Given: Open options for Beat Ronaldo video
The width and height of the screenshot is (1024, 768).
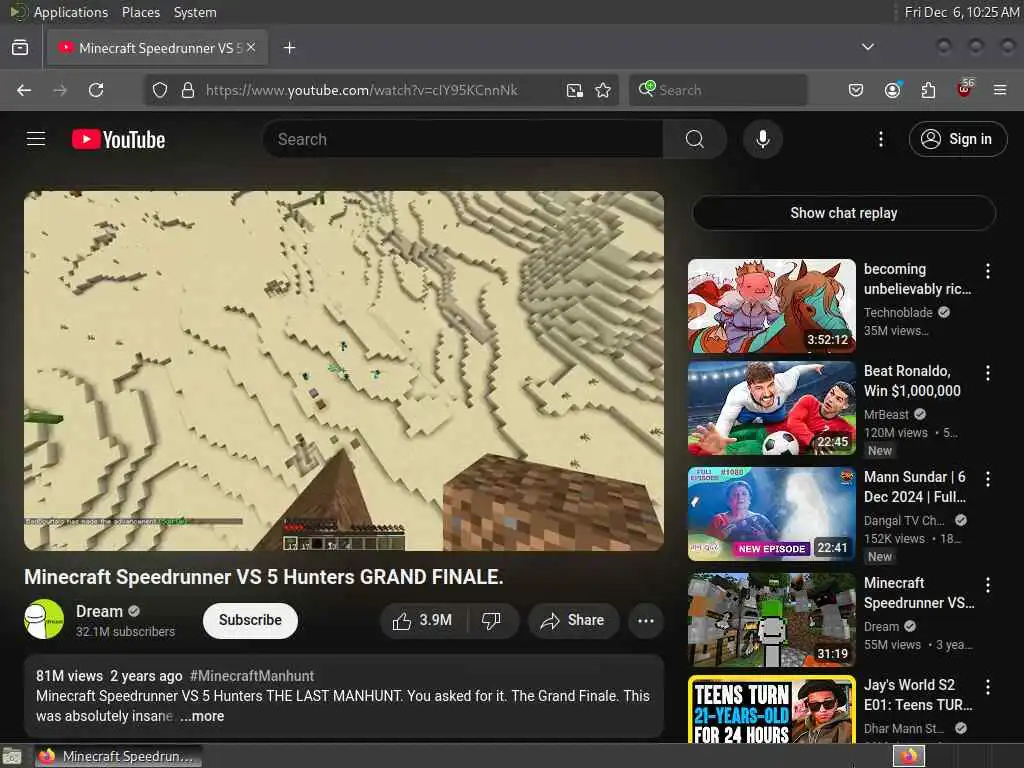Looking at the screenshot, I should pos(987,373).
